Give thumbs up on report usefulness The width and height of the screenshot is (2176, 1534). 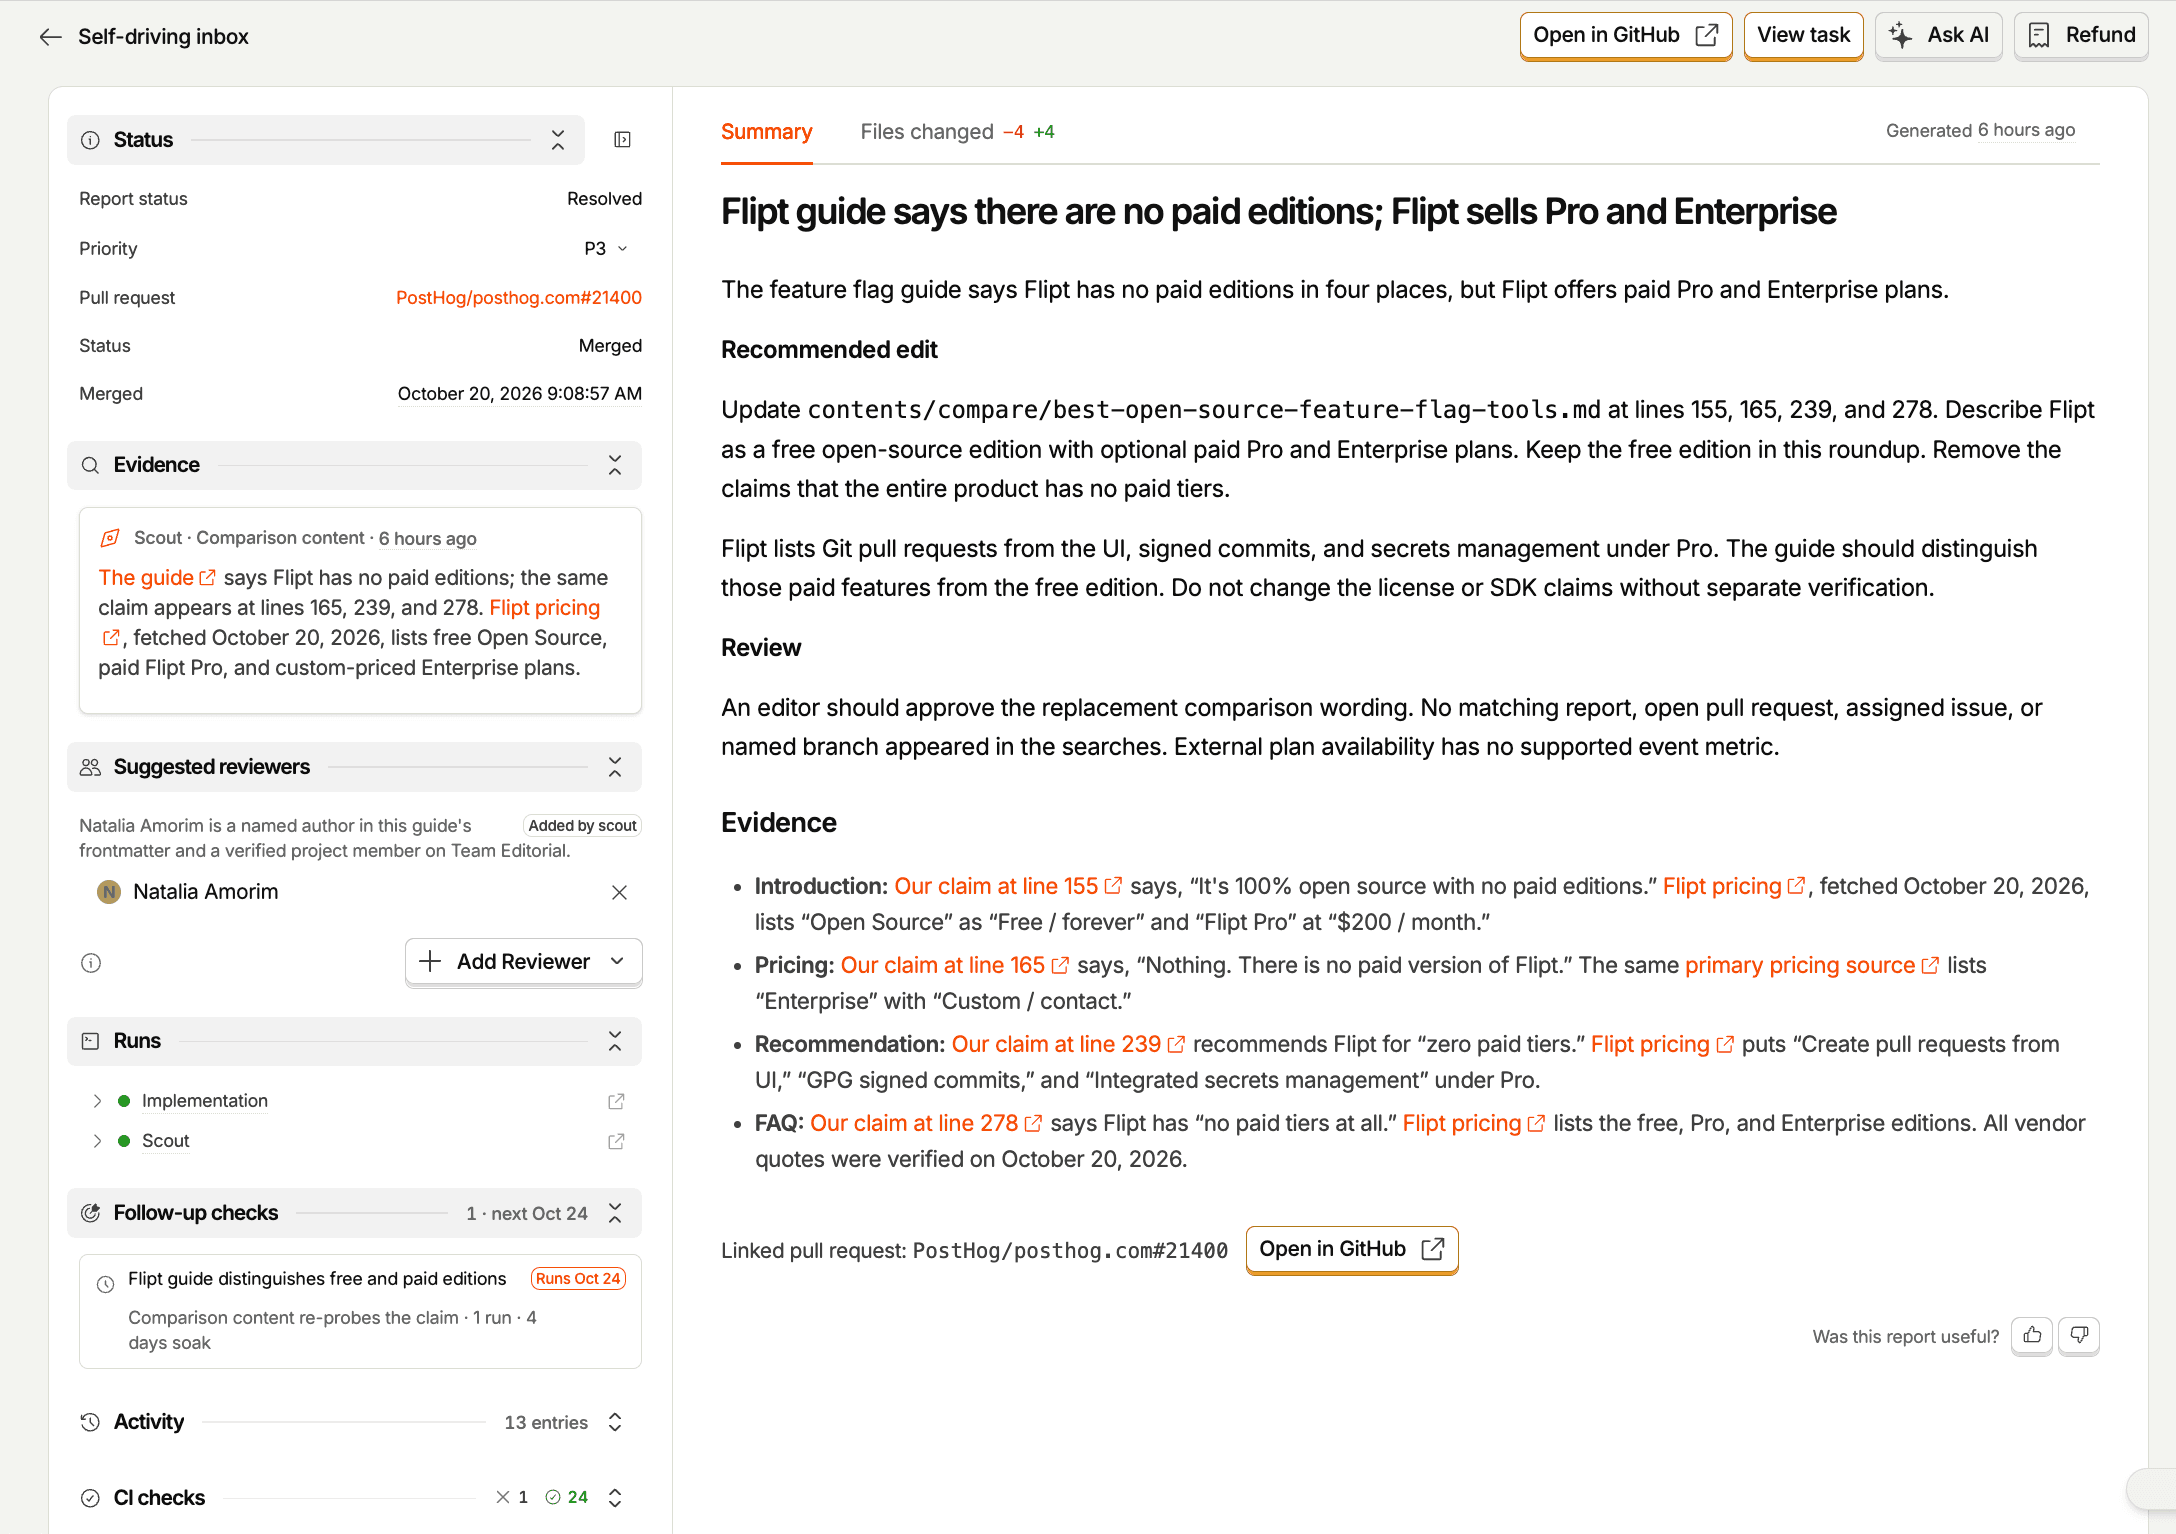tap(2032, 1336)
